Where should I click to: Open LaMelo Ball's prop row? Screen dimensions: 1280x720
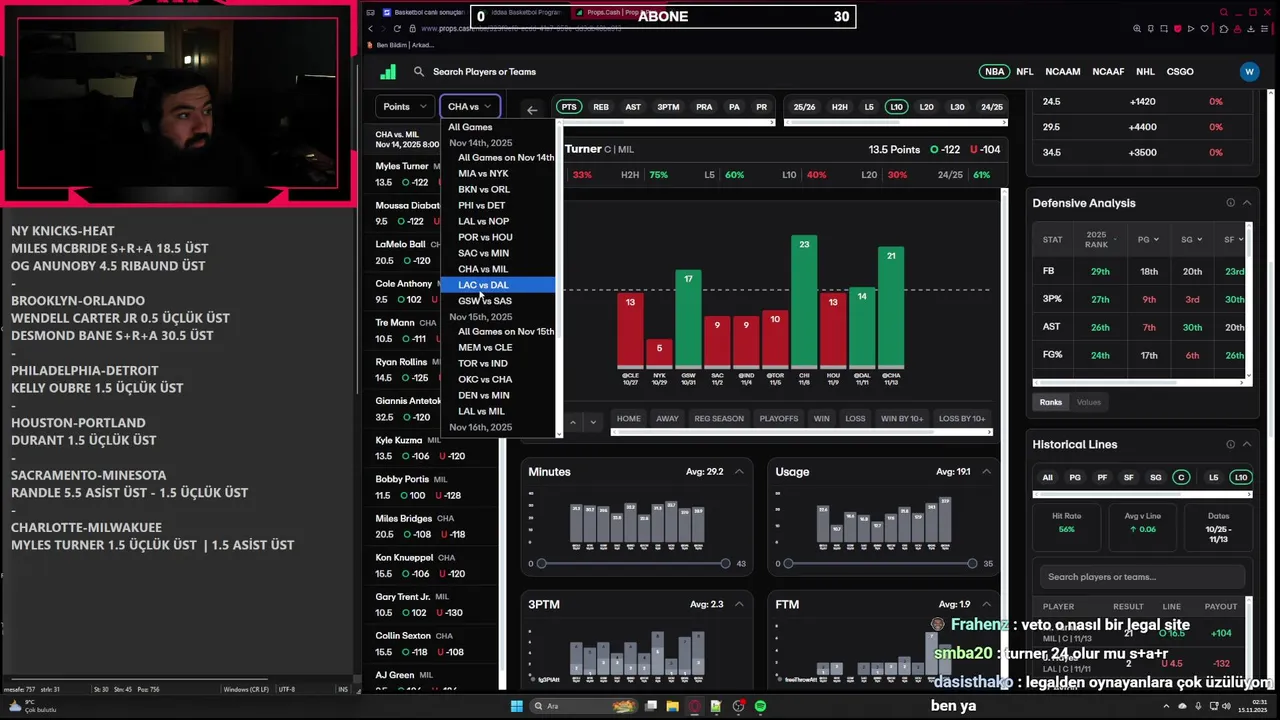[x=434, y=253]
